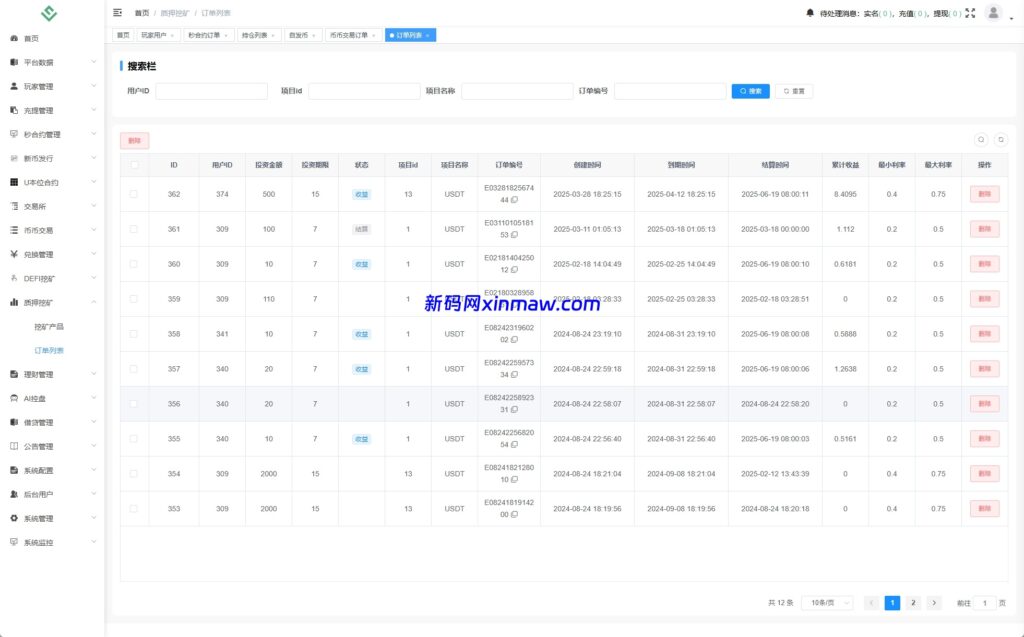Toggle fullscreen with the expand icon

coord(970,13)
